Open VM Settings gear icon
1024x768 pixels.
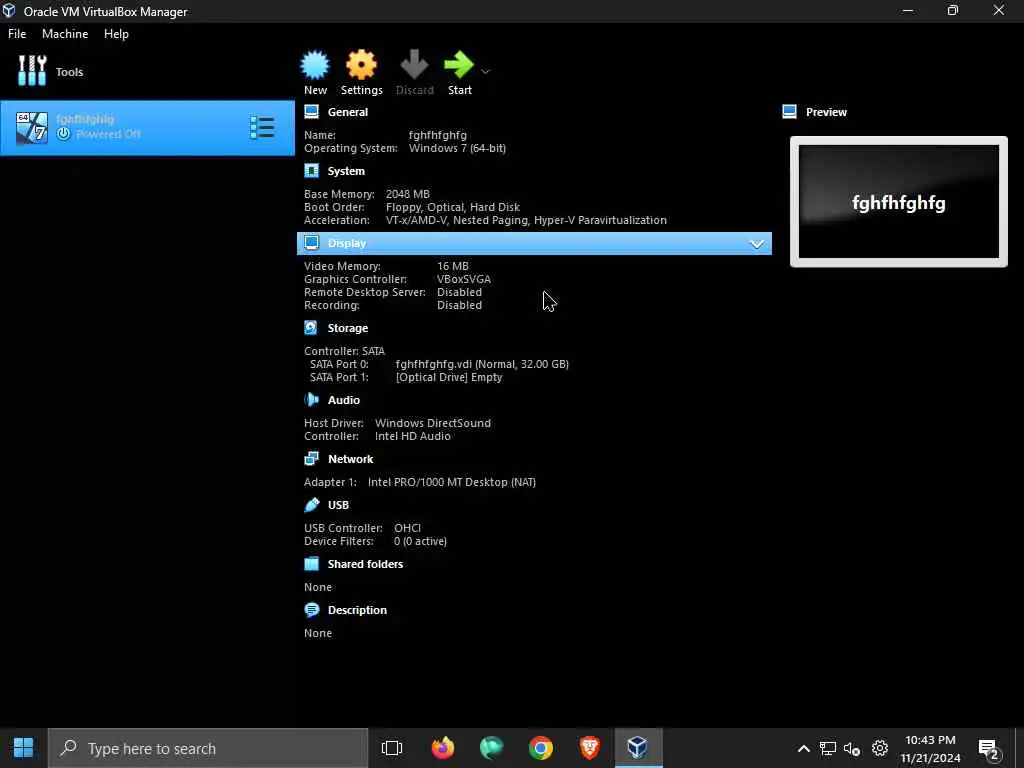pyautogui.click(x=361, y=65)
